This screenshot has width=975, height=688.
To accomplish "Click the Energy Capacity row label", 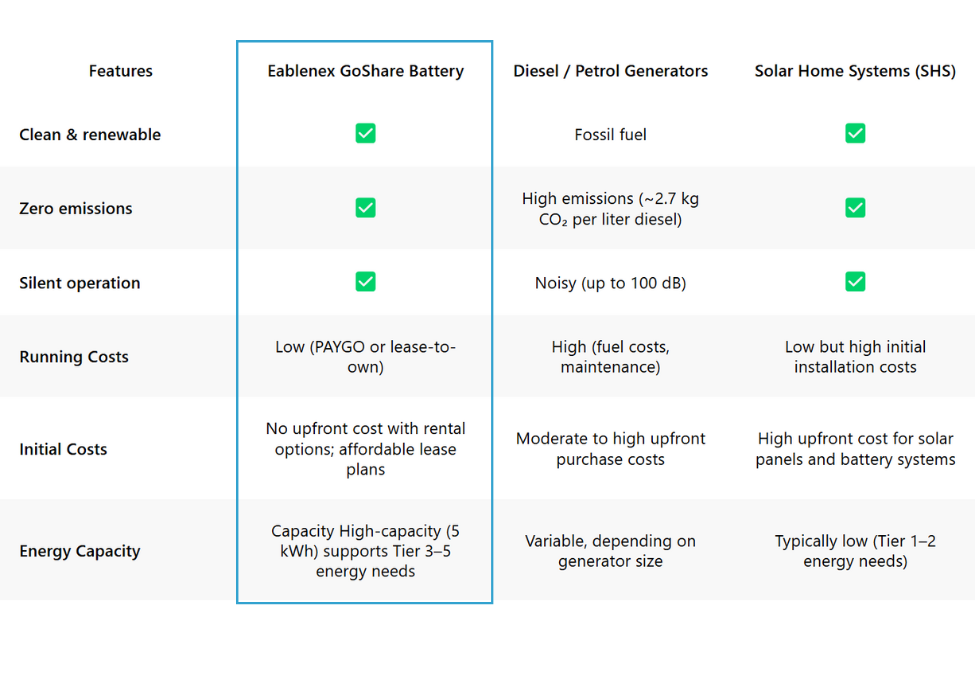I will pyautogui.click(x=80, y=551).
